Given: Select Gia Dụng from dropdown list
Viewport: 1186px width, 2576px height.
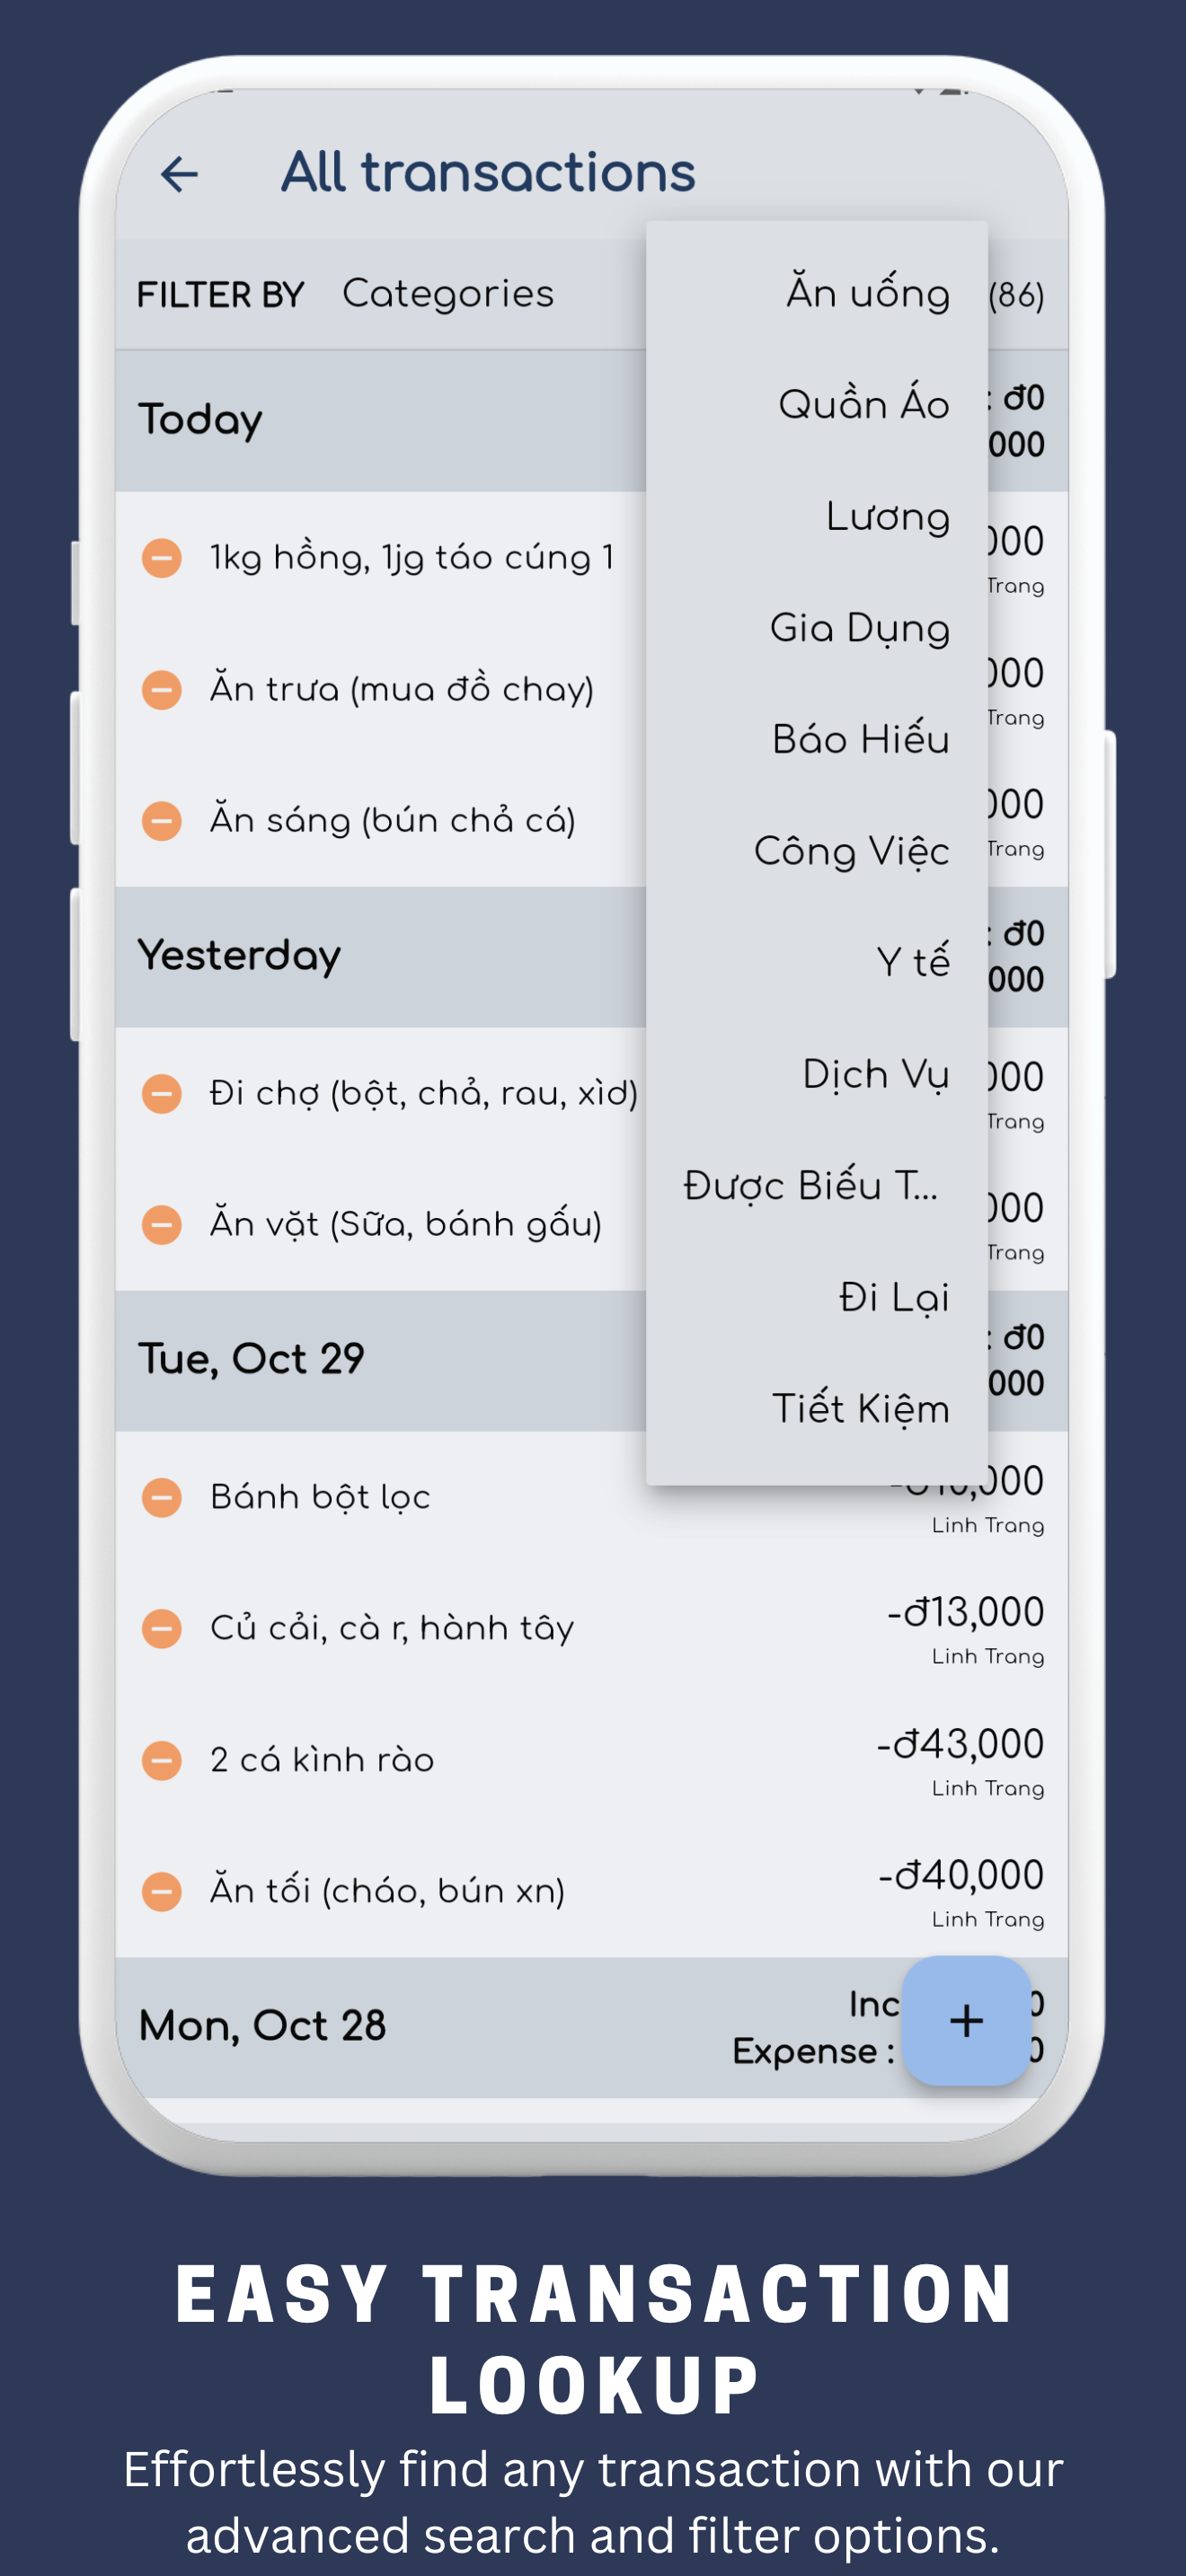Looking at the screenshot, I should click(x=859, y=628).
